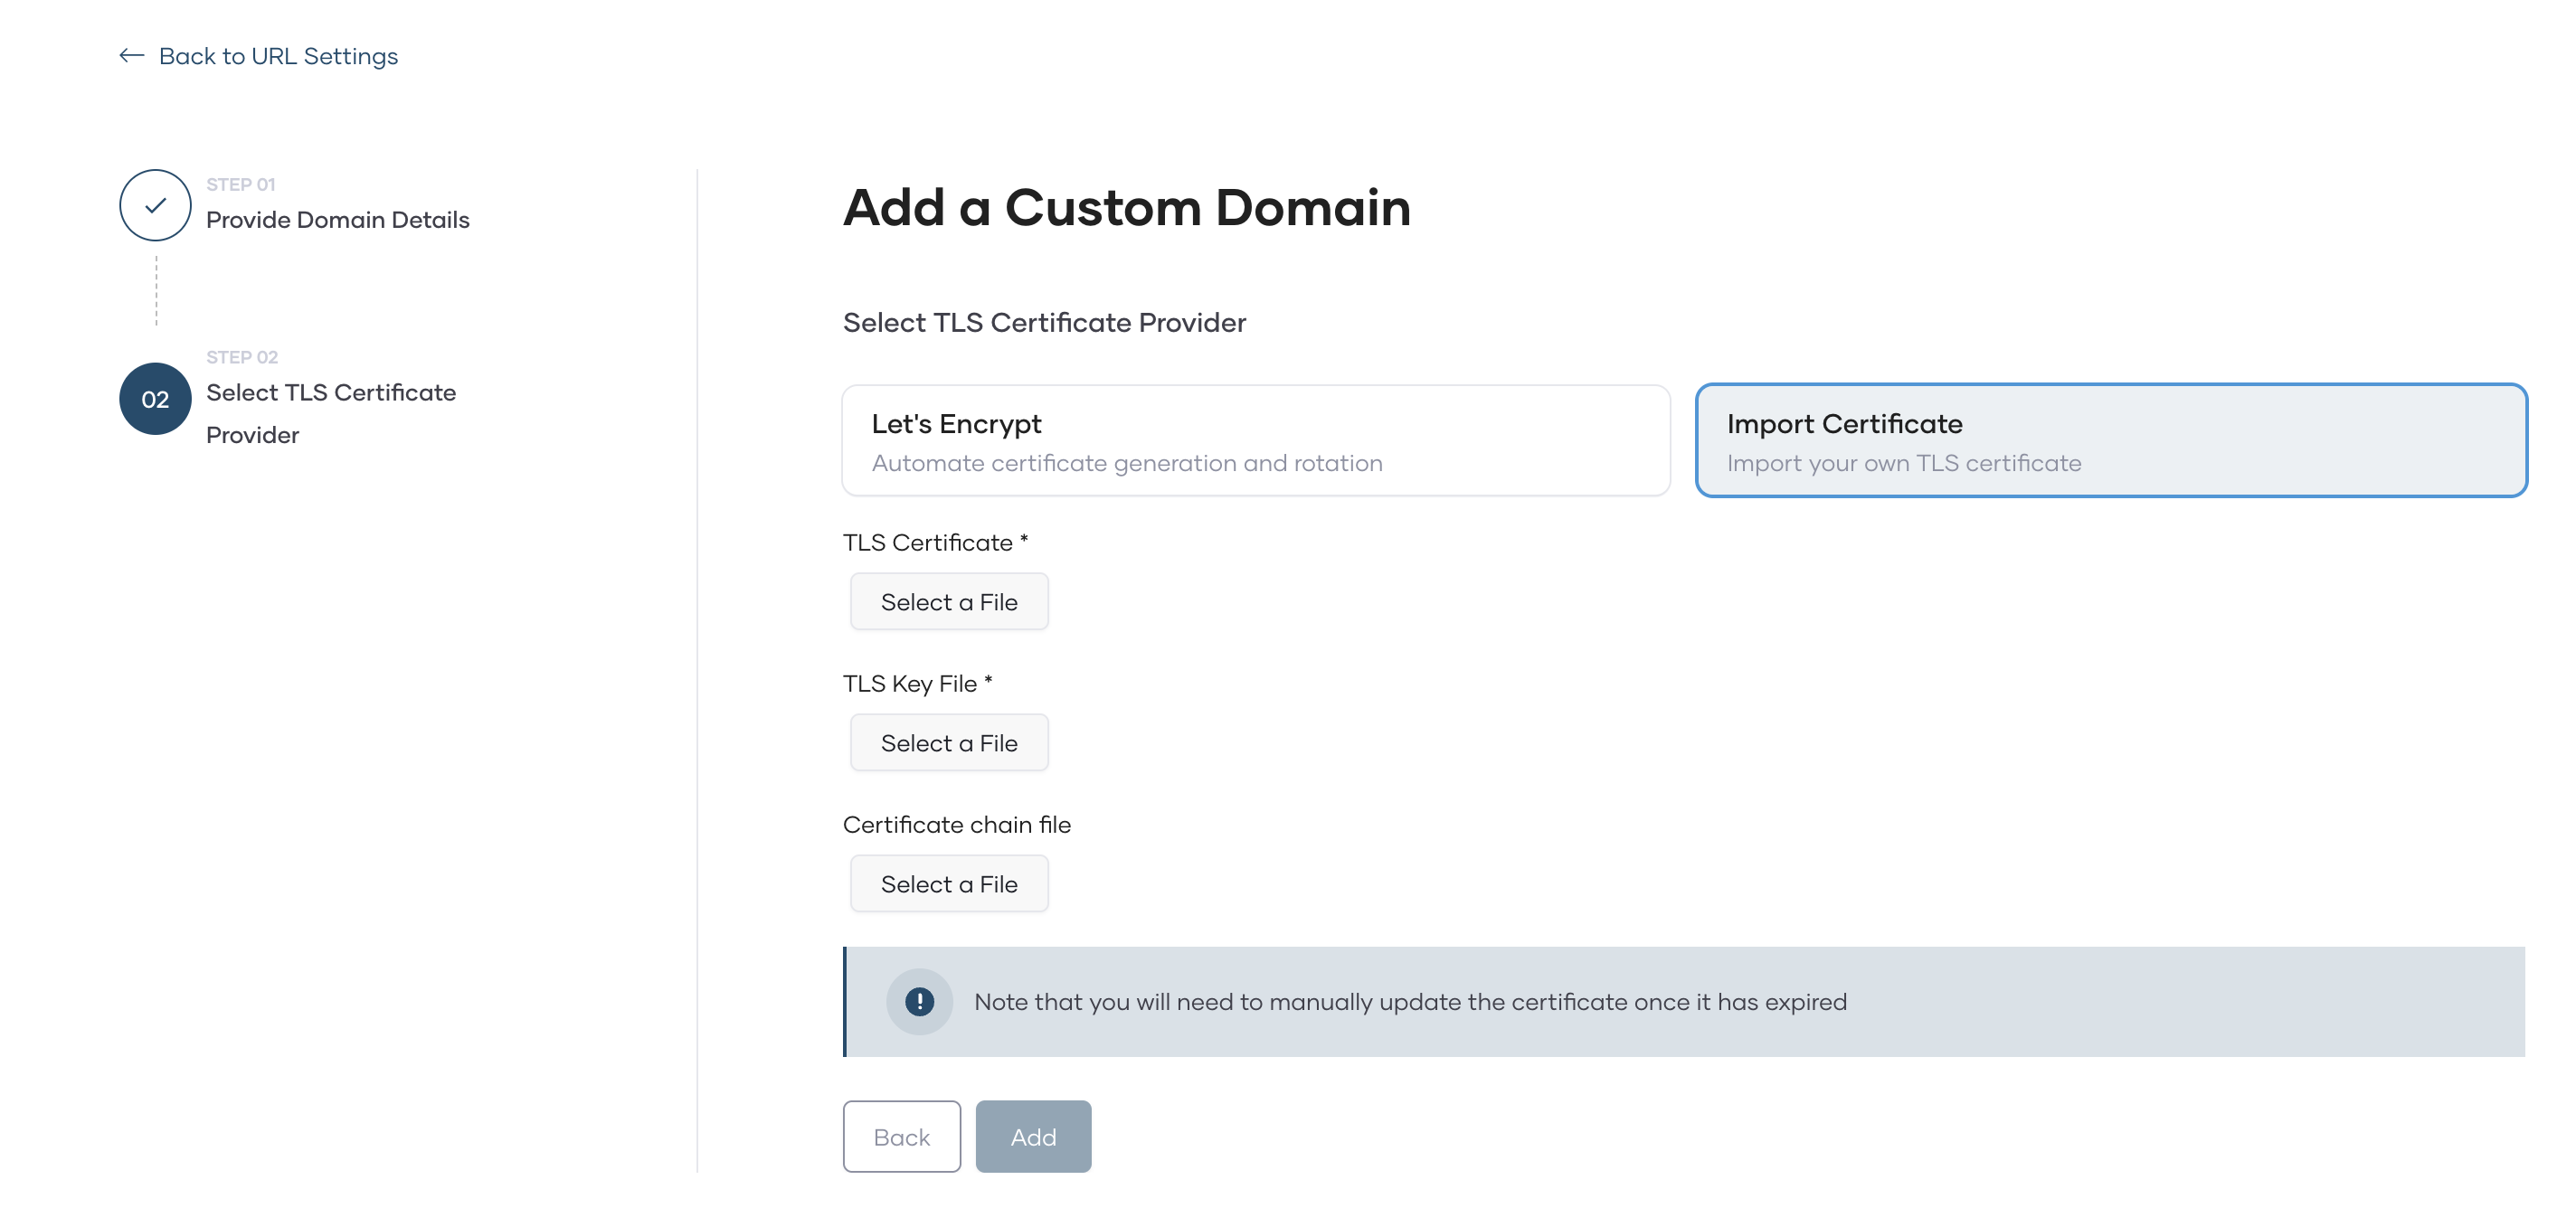
Task: Click the Certificate chain file label
Action: pyautogui.click(x=957, y=824)
